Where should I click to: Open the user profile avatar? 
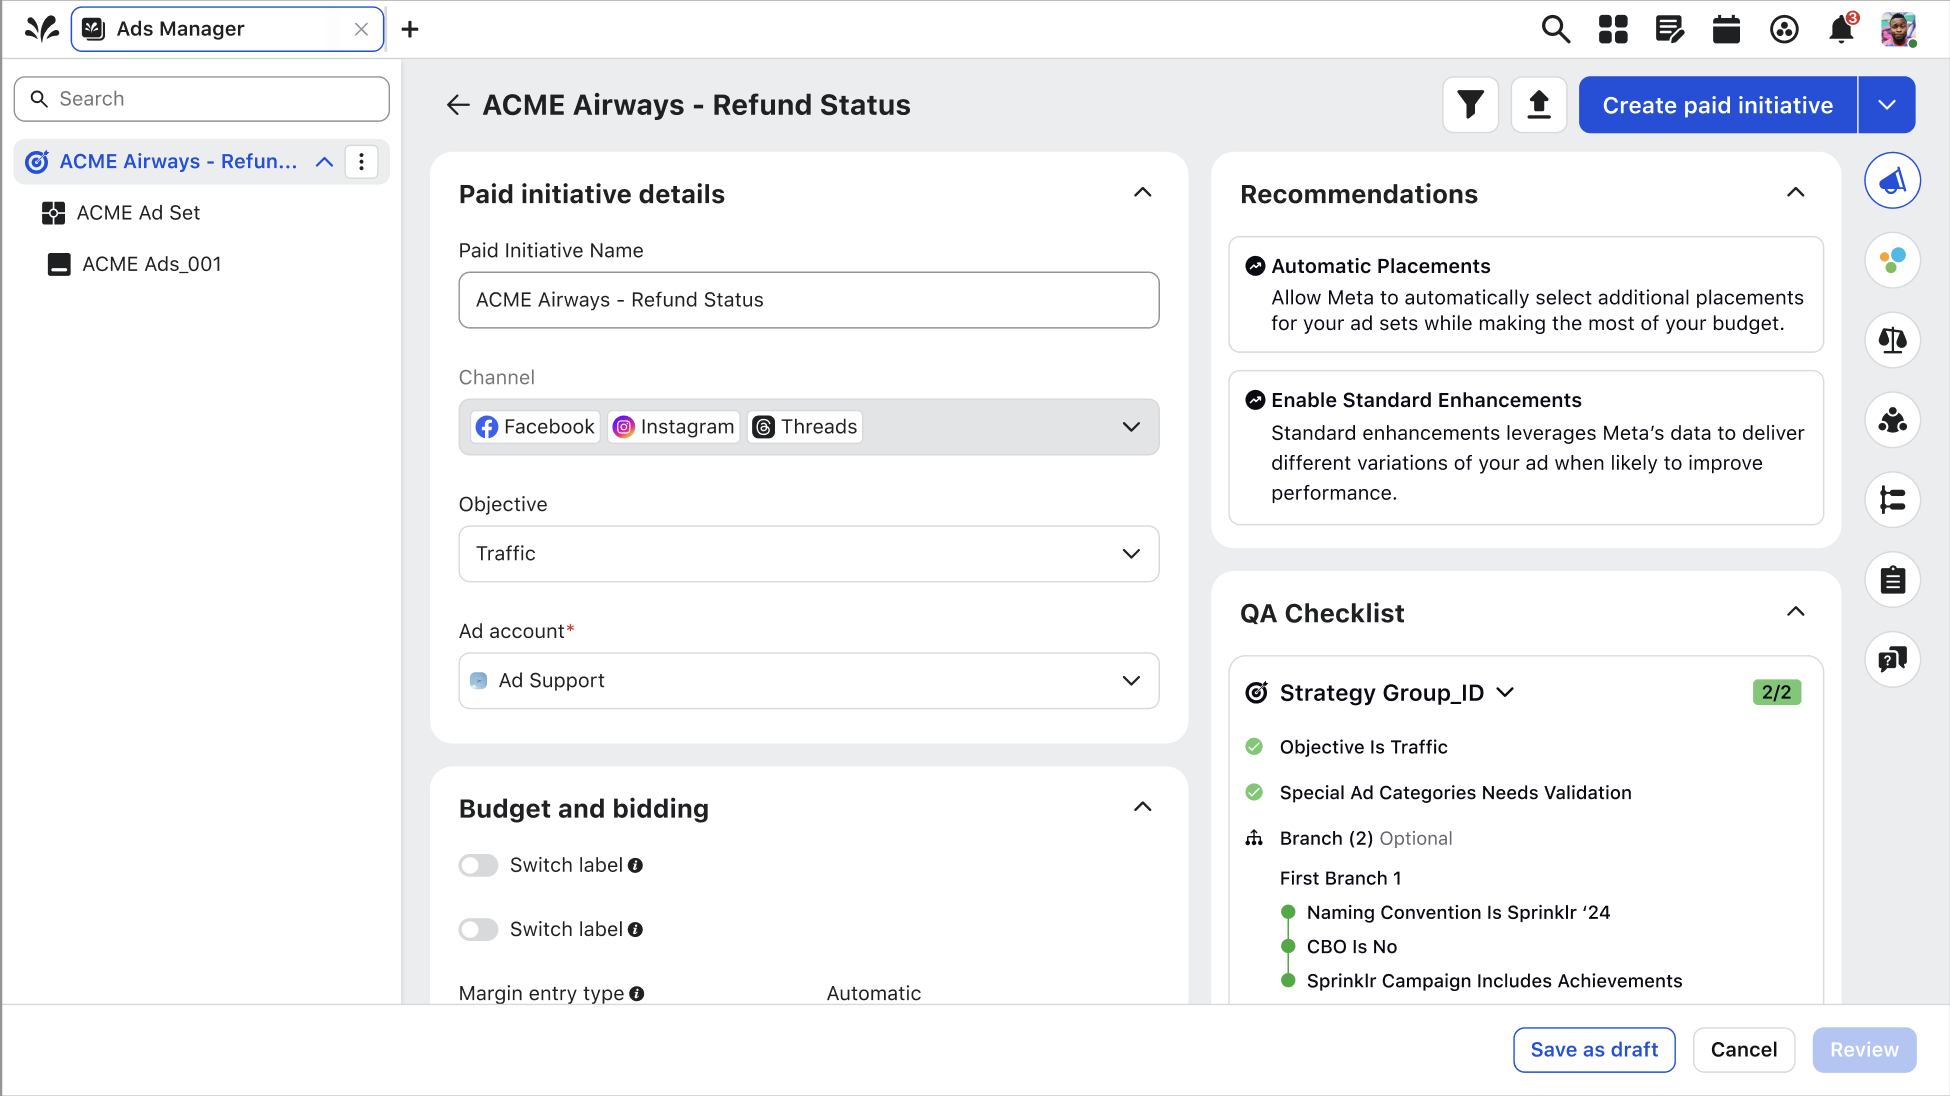tap(1898, 29)
